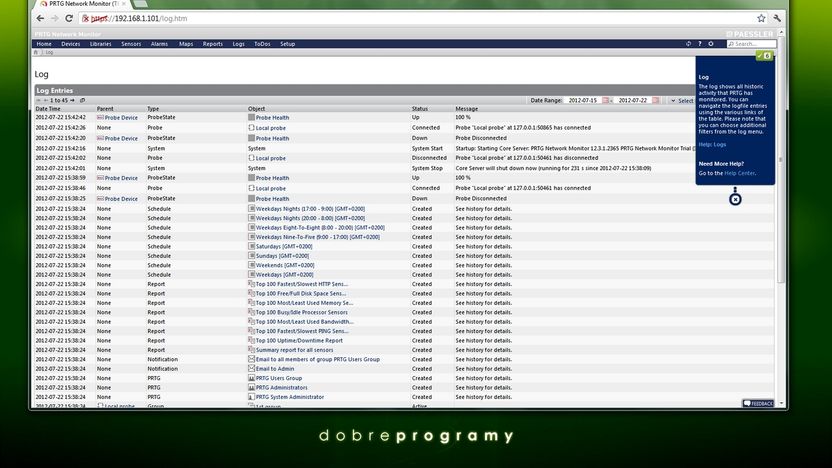Open the Help: Logs link
The image size is (832, 468).
click(712, 144)
